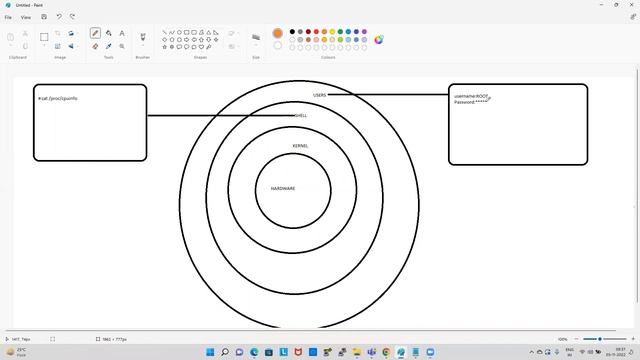Select the Pencil tool
Viewport: 640px width, 360px height.
tap(95, 33)
